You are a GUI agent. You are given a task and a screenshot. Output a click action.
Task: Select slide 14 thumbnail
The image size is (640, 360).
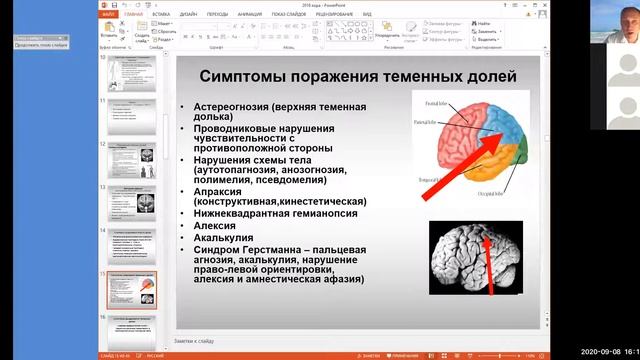pyautogui.click(x=132, y=247)
